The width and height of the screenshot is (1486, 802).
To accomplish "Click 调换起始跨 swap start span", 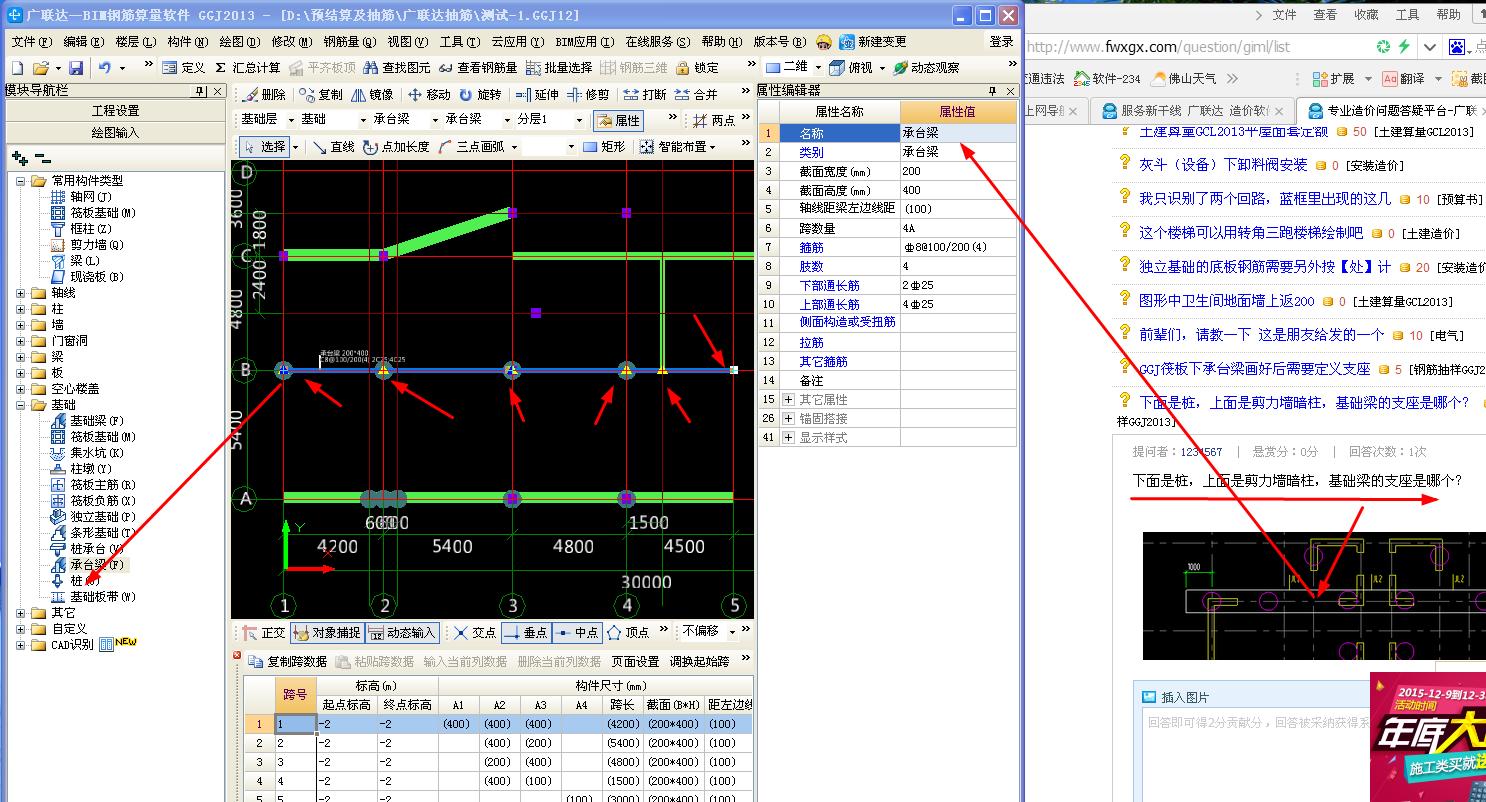I will pos(700,661).
